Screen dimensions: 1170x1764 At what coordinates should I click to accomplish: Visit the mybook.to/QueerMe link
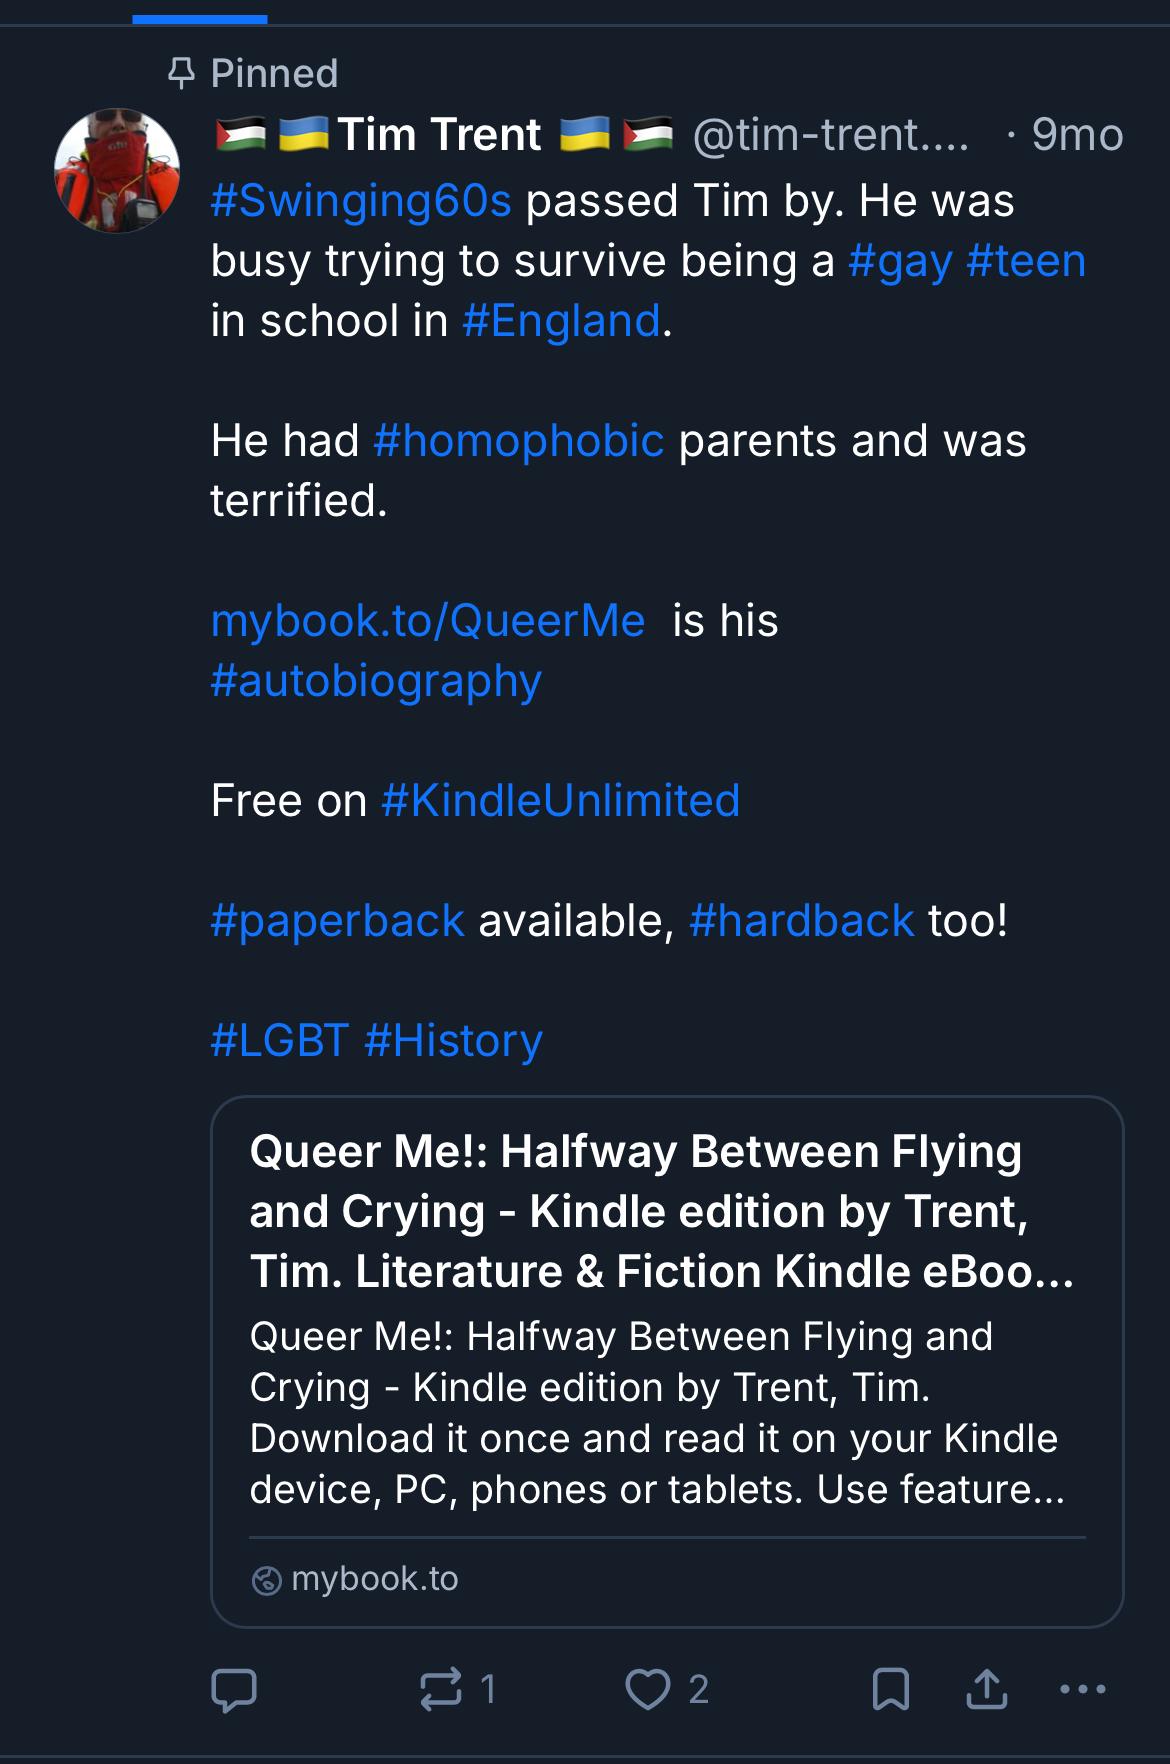tap(428, 621)
